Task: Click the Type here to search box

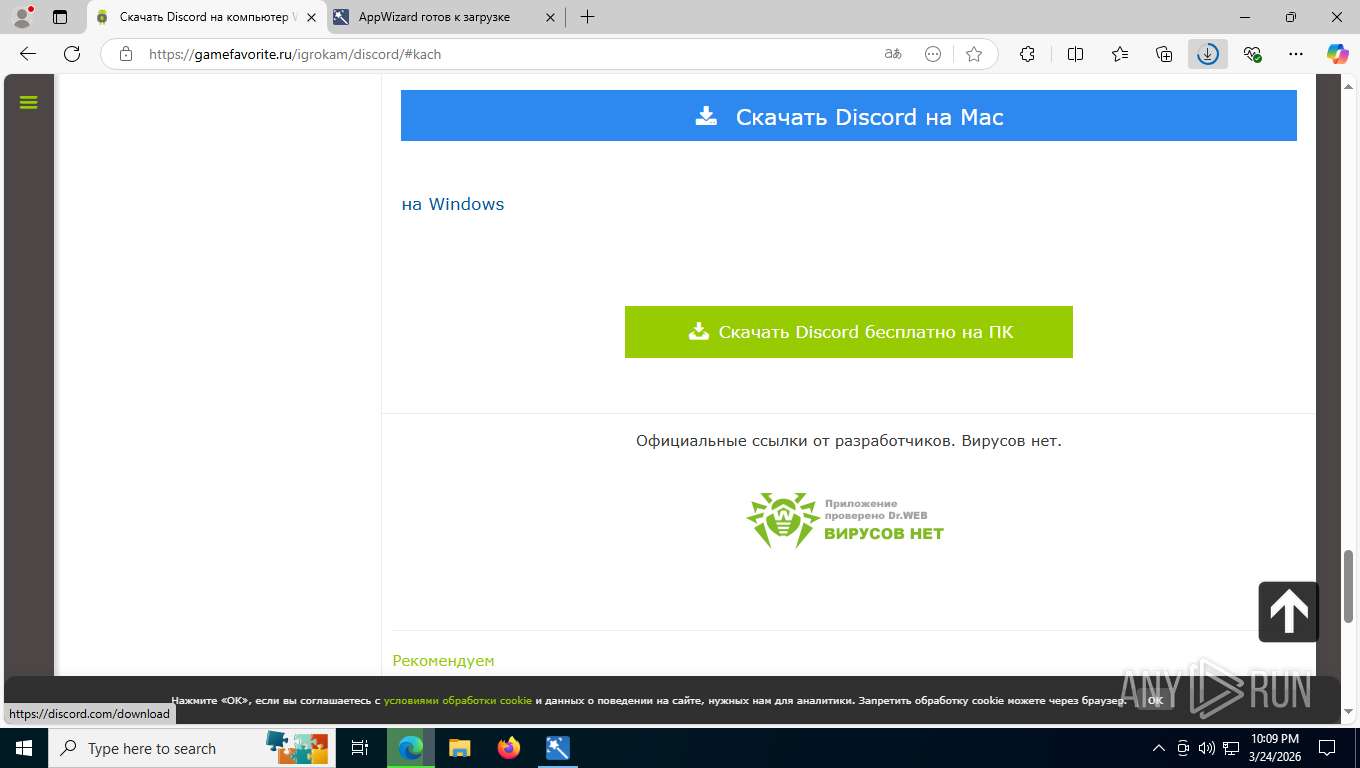Action: click(x=190, y=748)
